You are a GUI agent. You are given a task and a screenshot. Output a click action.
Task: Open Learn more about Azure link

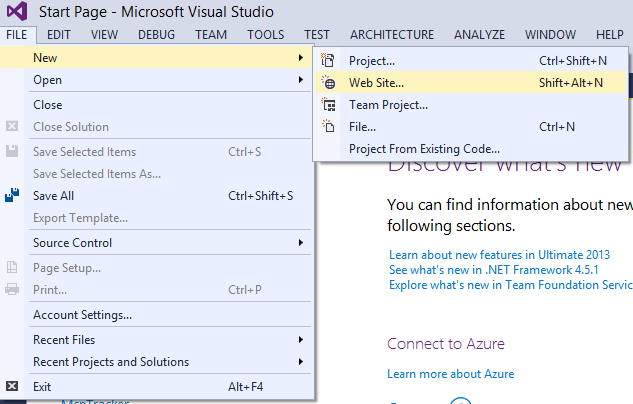451,374
